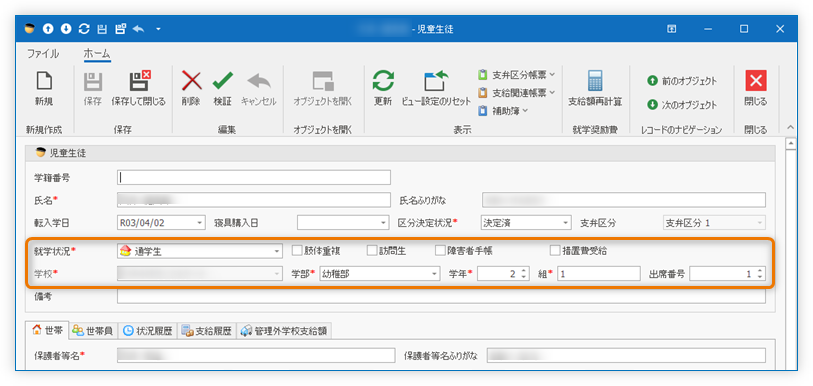This screenshot has height=386, width=813.
Task: Open the 就学状況 通学生 dropdown
Action: [277, 251]
